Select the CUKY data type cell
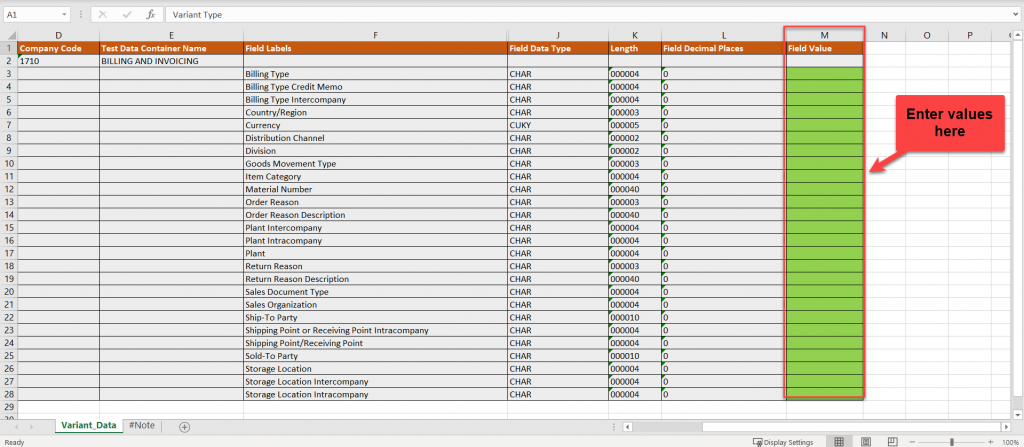The height and width of the screenshot is (447, 1024). point(558,125)
